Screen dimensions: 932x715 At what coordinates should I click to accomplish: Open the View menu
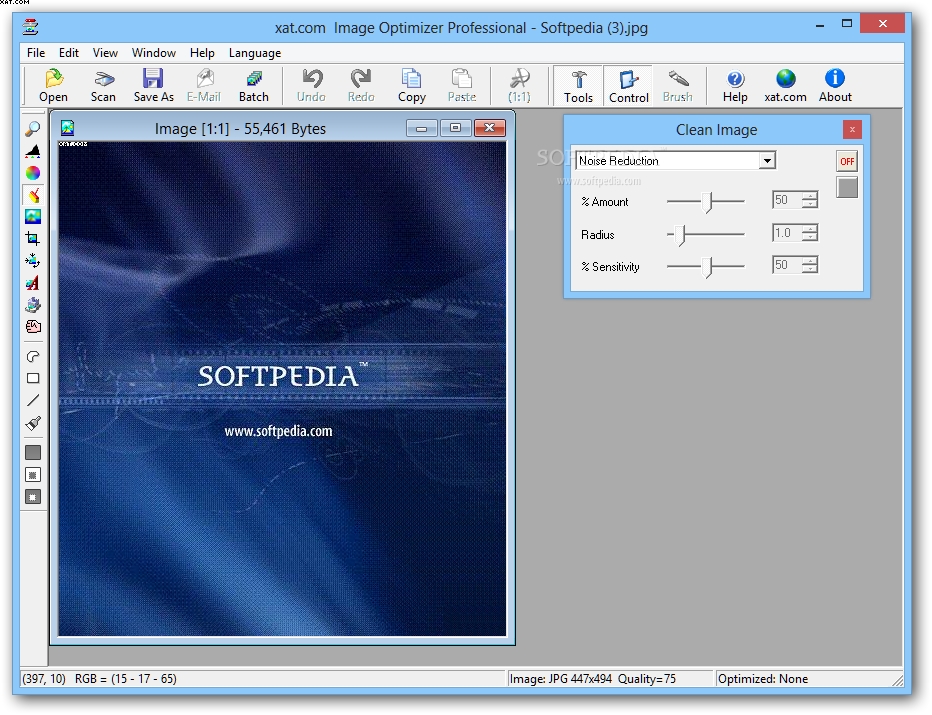(x=105, y=53)
